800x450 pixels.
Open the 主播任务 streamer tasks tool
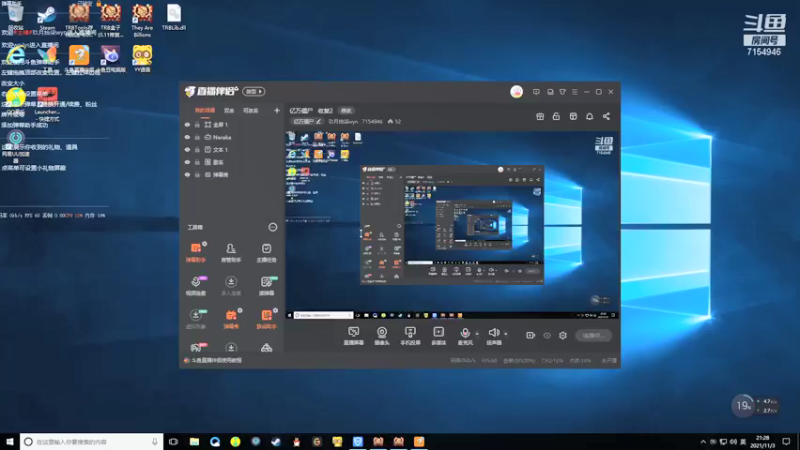tap(266, 252)
